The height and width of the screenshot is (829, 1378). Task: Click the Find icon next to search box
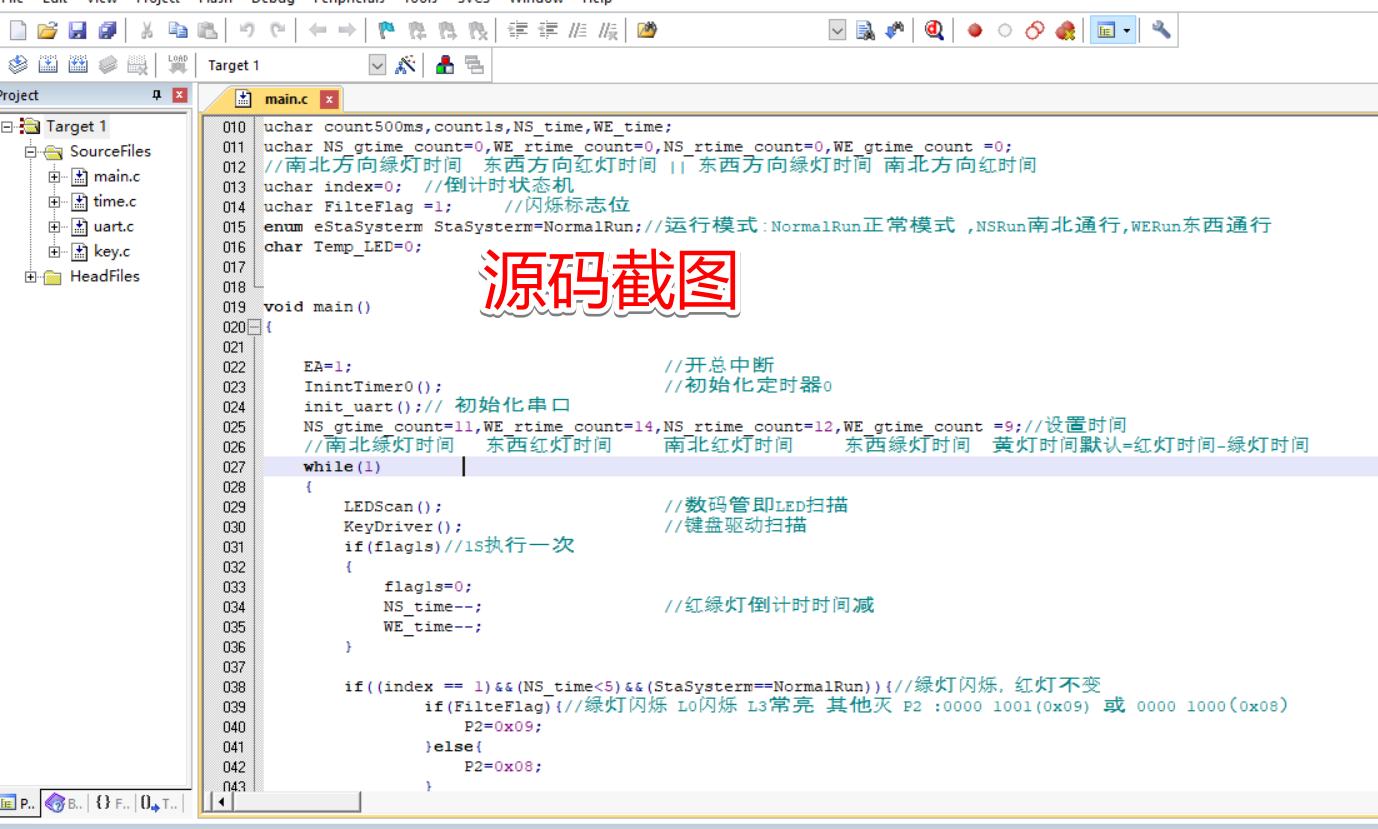click(x=866, y=31)
